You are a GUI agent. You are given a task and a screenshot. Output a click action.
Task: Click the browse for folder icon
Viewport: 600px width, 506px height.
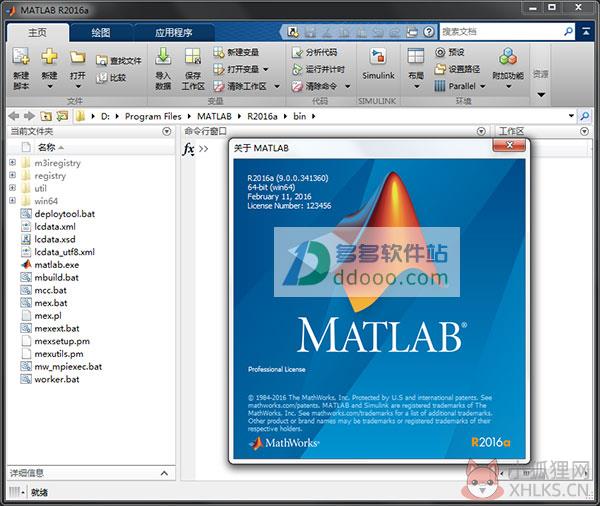[x=62, y=116]
